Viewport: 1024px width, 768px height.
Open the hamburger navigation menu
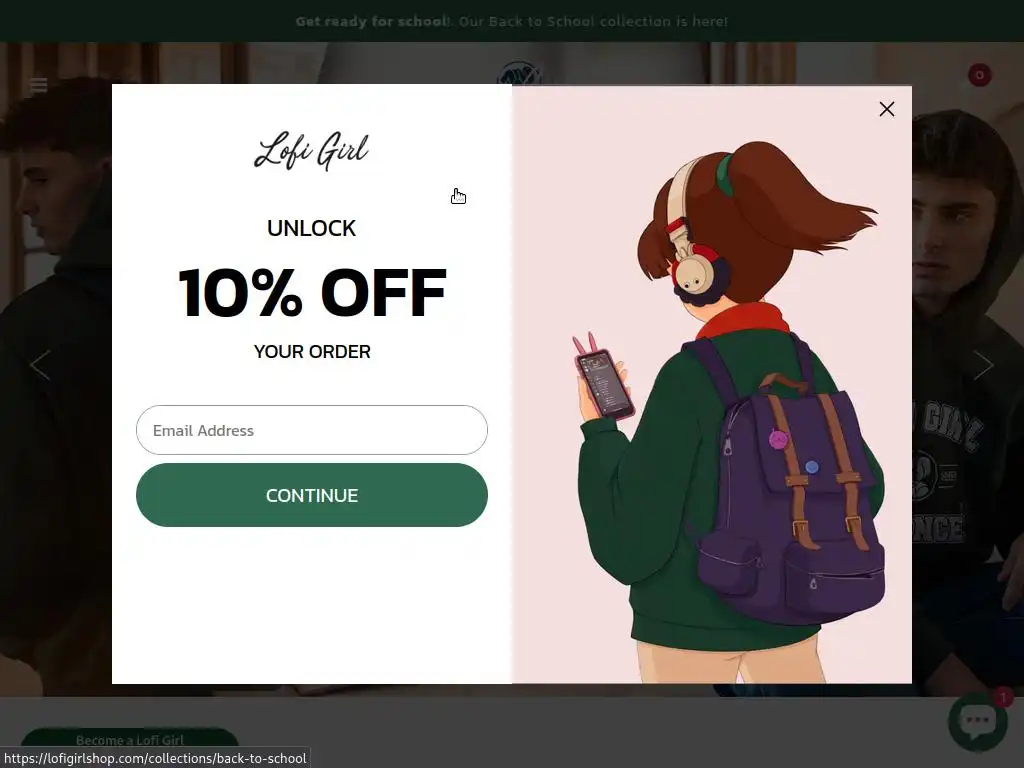pyautogui.click(x=39, y=85)
